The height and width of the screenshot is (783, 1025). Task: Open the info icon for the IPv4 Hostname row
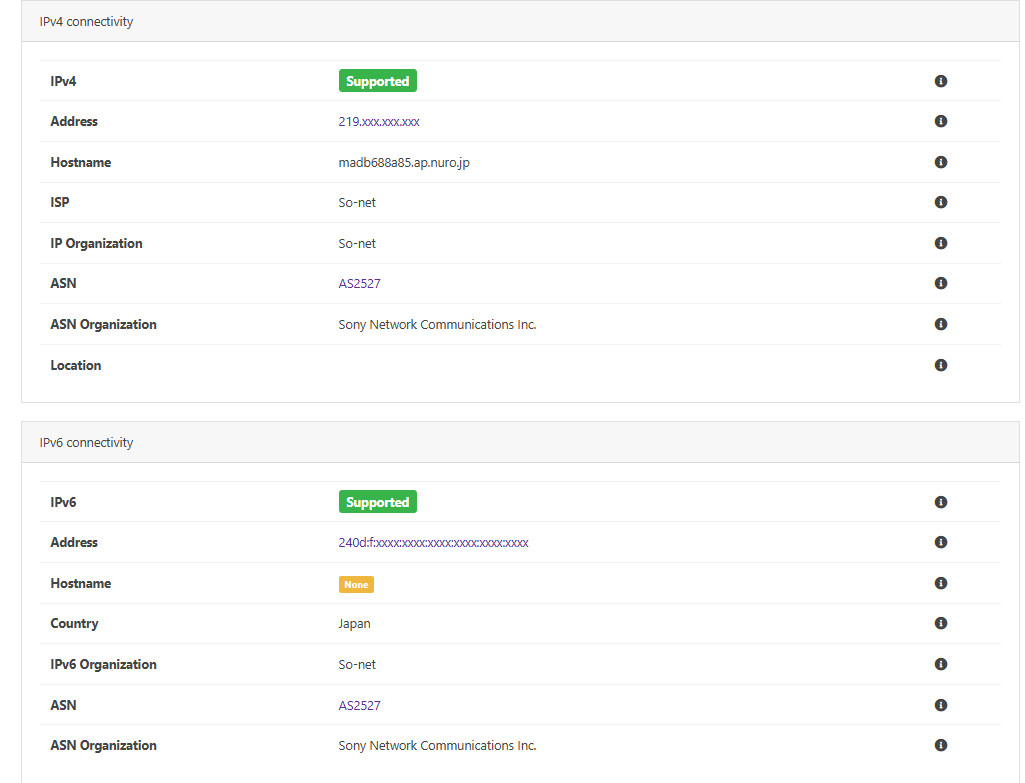[941, 162]
